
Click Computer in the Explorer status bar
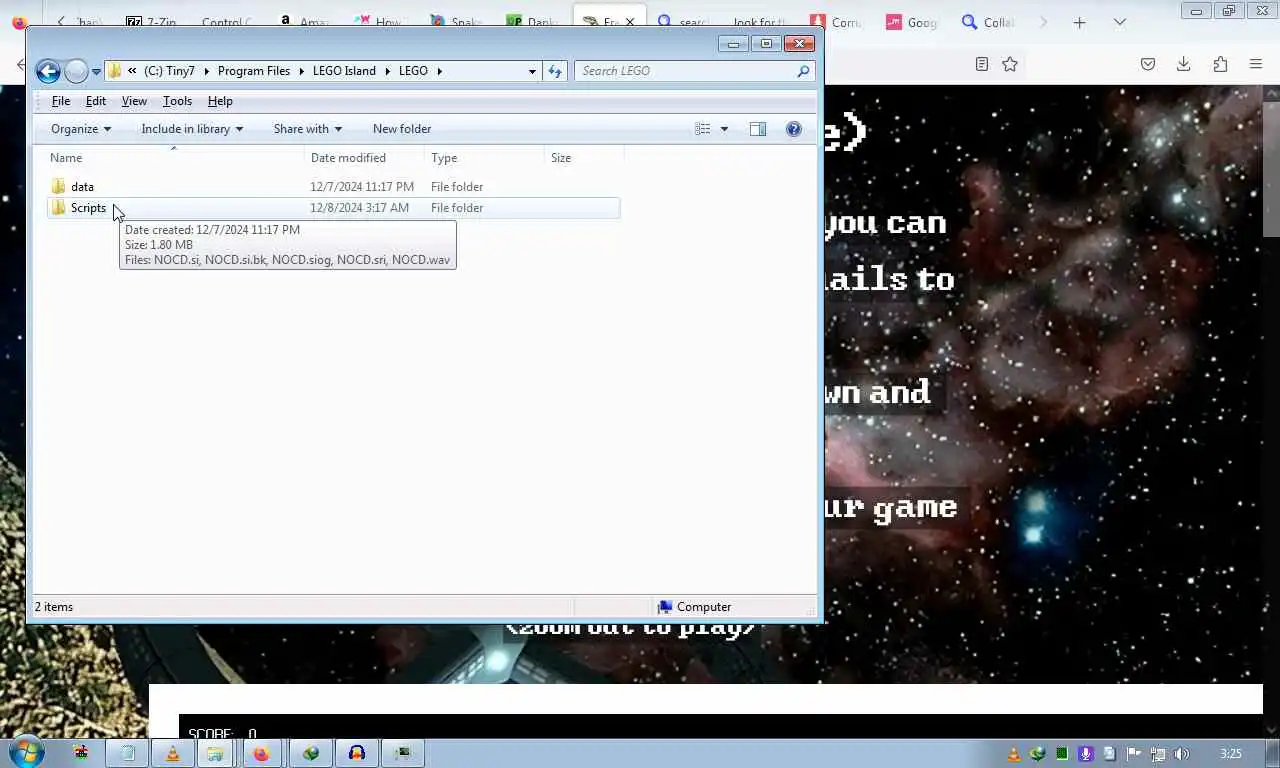(694, 607)
